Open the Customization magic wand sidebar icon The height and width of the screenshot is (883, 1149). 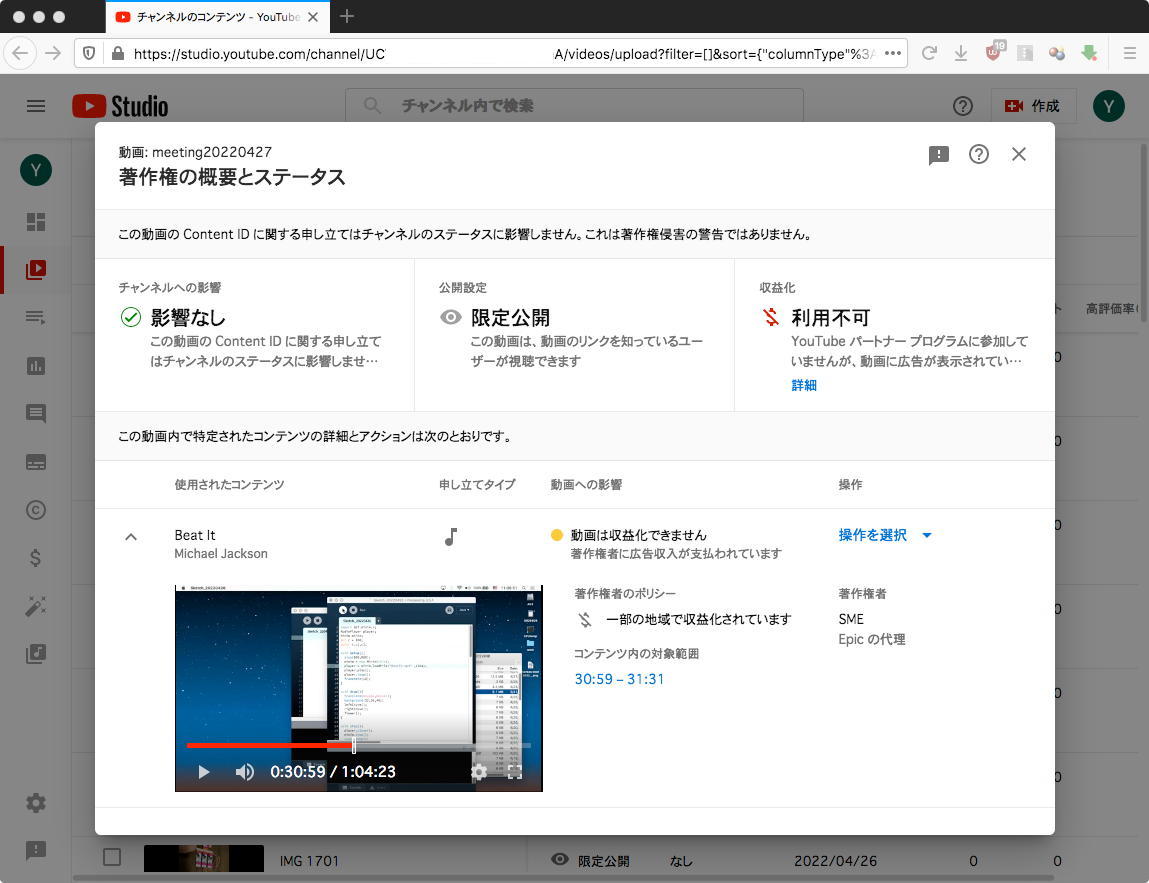[x=36, y=606]
